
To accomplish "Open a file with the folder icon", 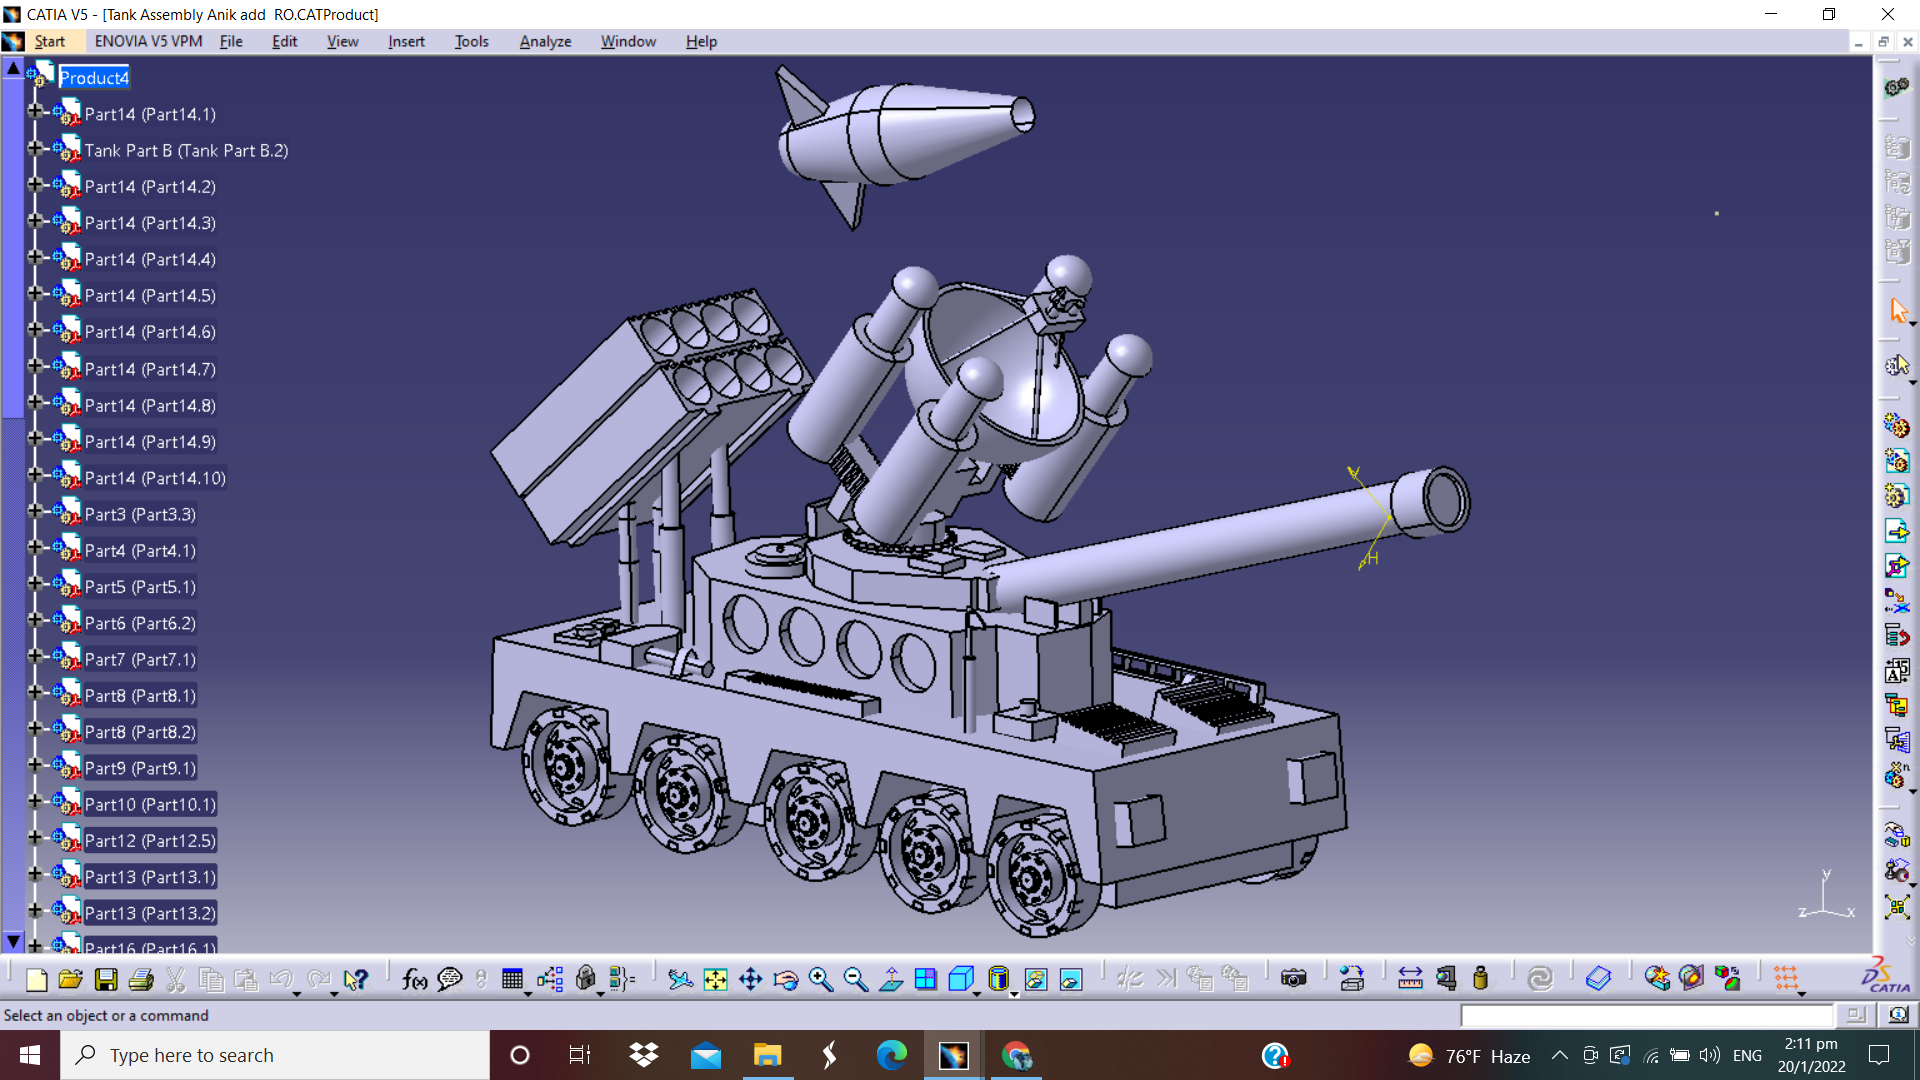I will [x=71, y=979].
